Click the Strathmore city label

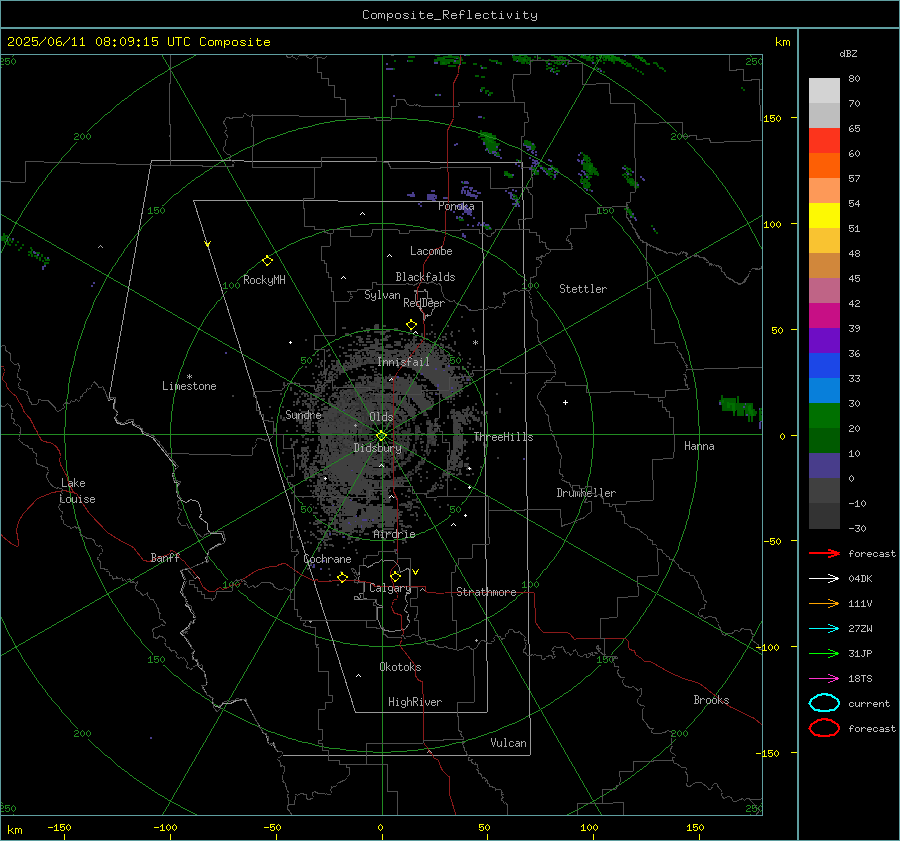tap(486, 592)
